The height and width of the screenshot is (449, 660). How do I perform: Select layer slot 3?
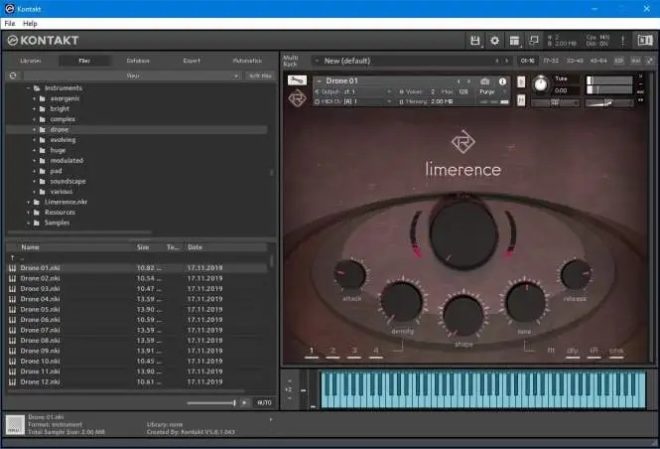tap(354, 352)
